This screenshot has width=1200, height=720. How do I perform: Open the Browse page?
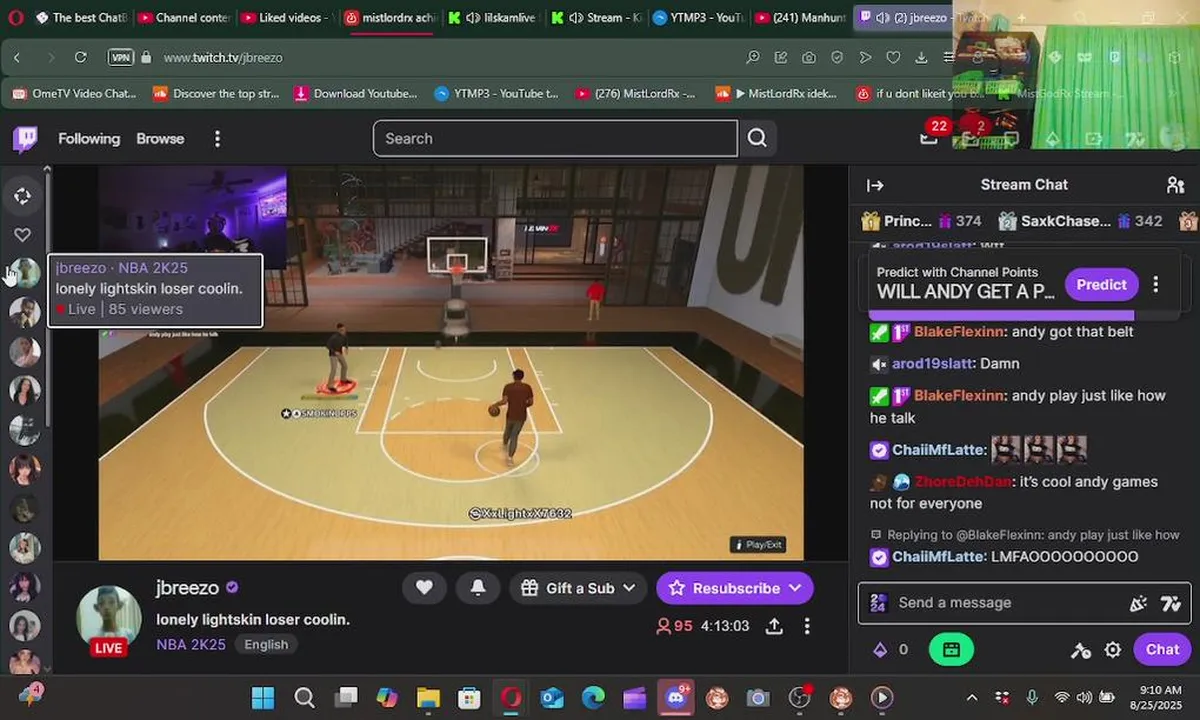pos(160,139)
